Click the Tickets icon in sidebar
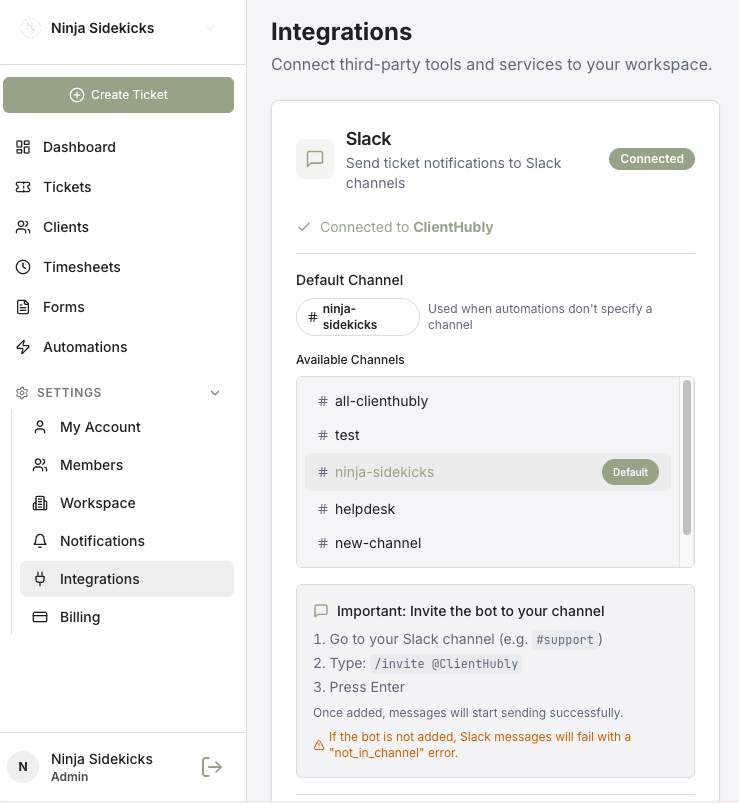The width and height of the screenshot is (739, 804). pos(23,187)
